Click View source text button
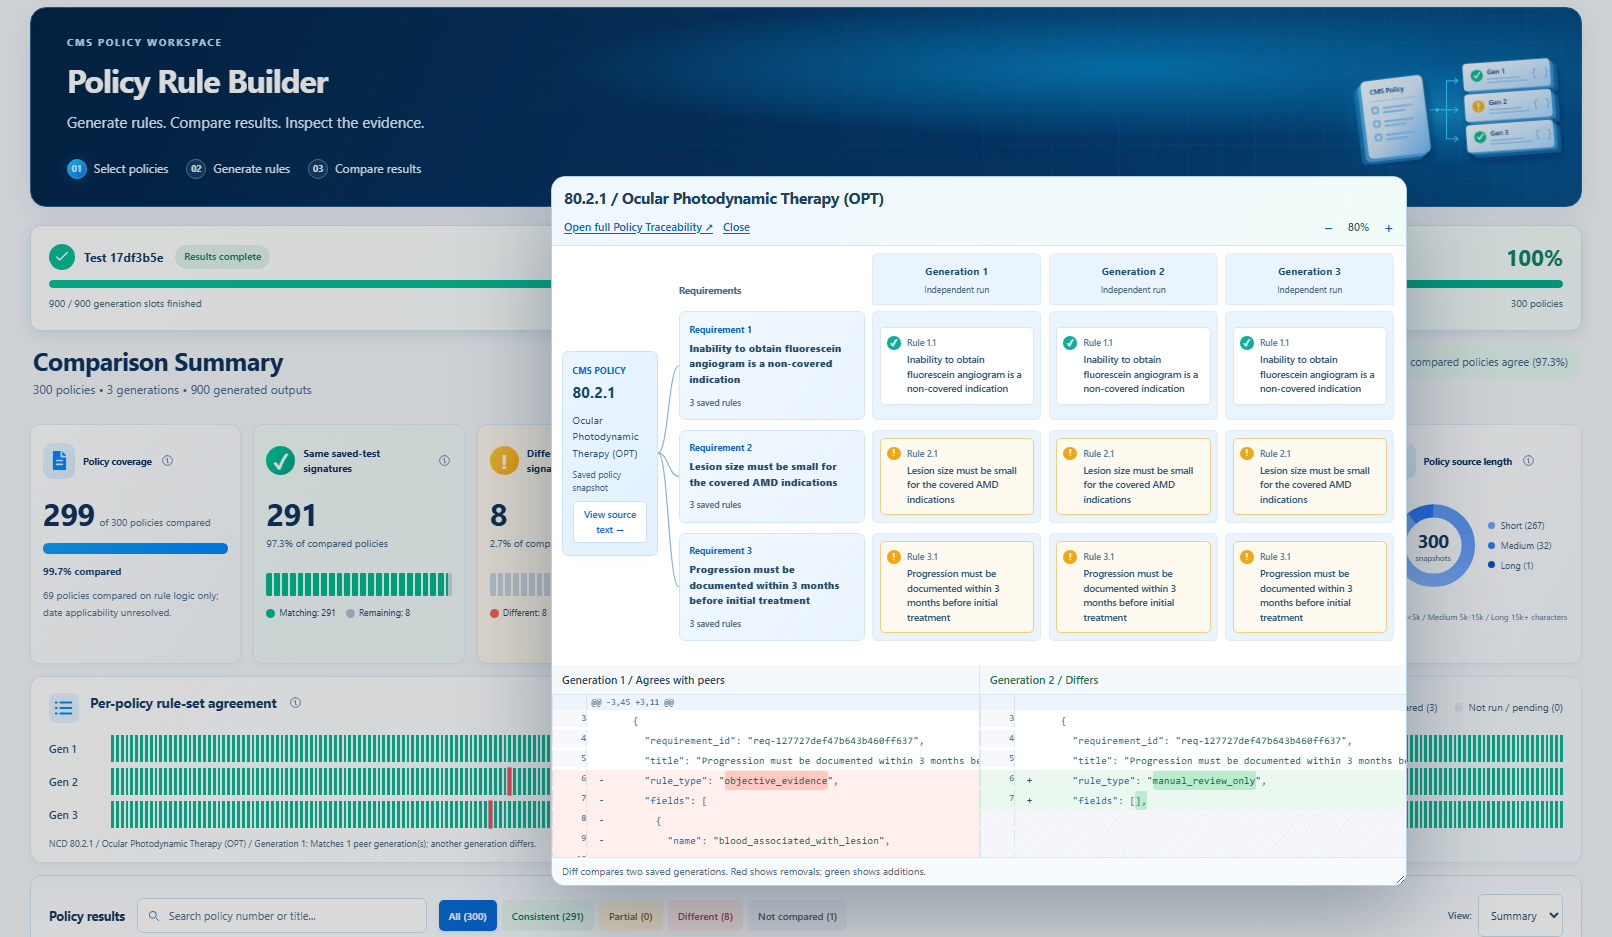1612x937 pixels. pos(610,522)
